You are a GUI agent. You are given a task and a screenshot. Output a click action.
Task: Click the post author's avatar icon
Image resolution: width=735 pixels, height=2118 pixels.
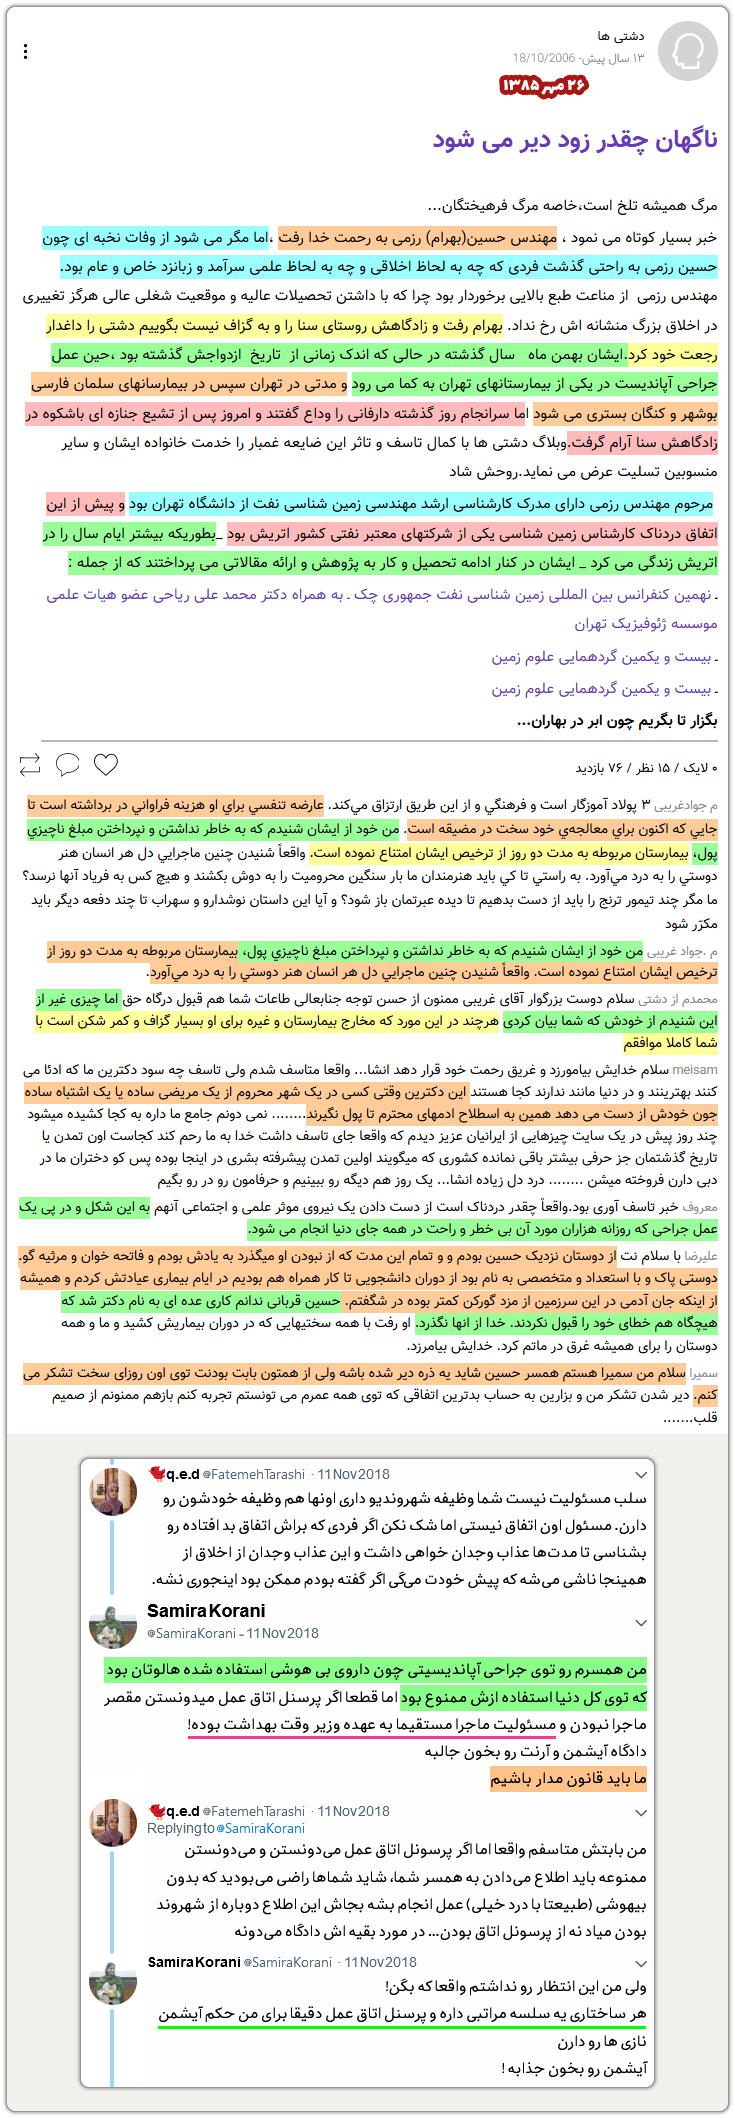(688, 51)
